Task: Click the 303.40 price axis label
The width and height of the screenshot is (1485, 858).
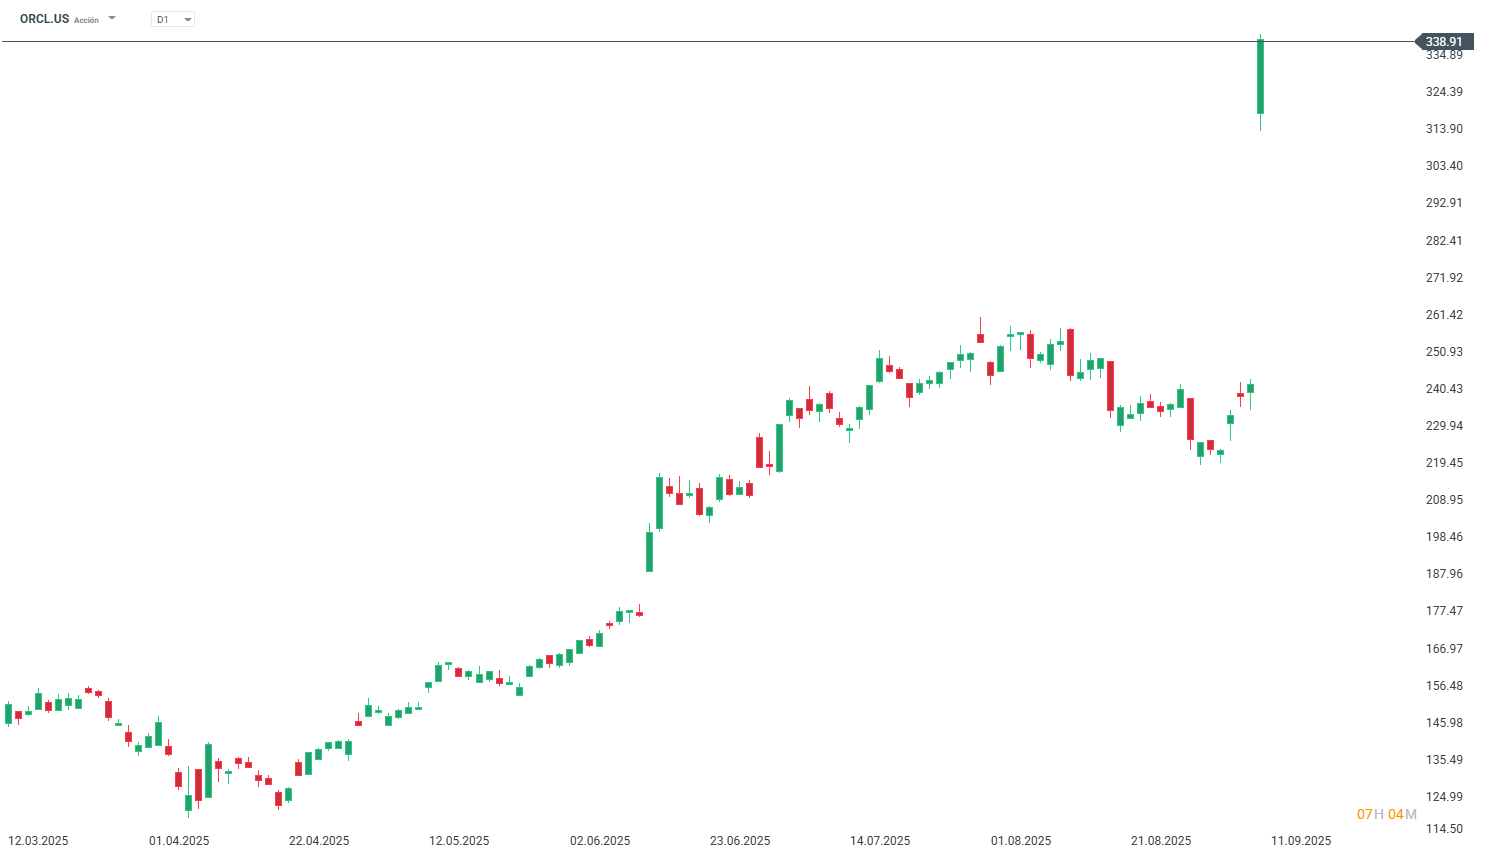Action: (1444, 166)
